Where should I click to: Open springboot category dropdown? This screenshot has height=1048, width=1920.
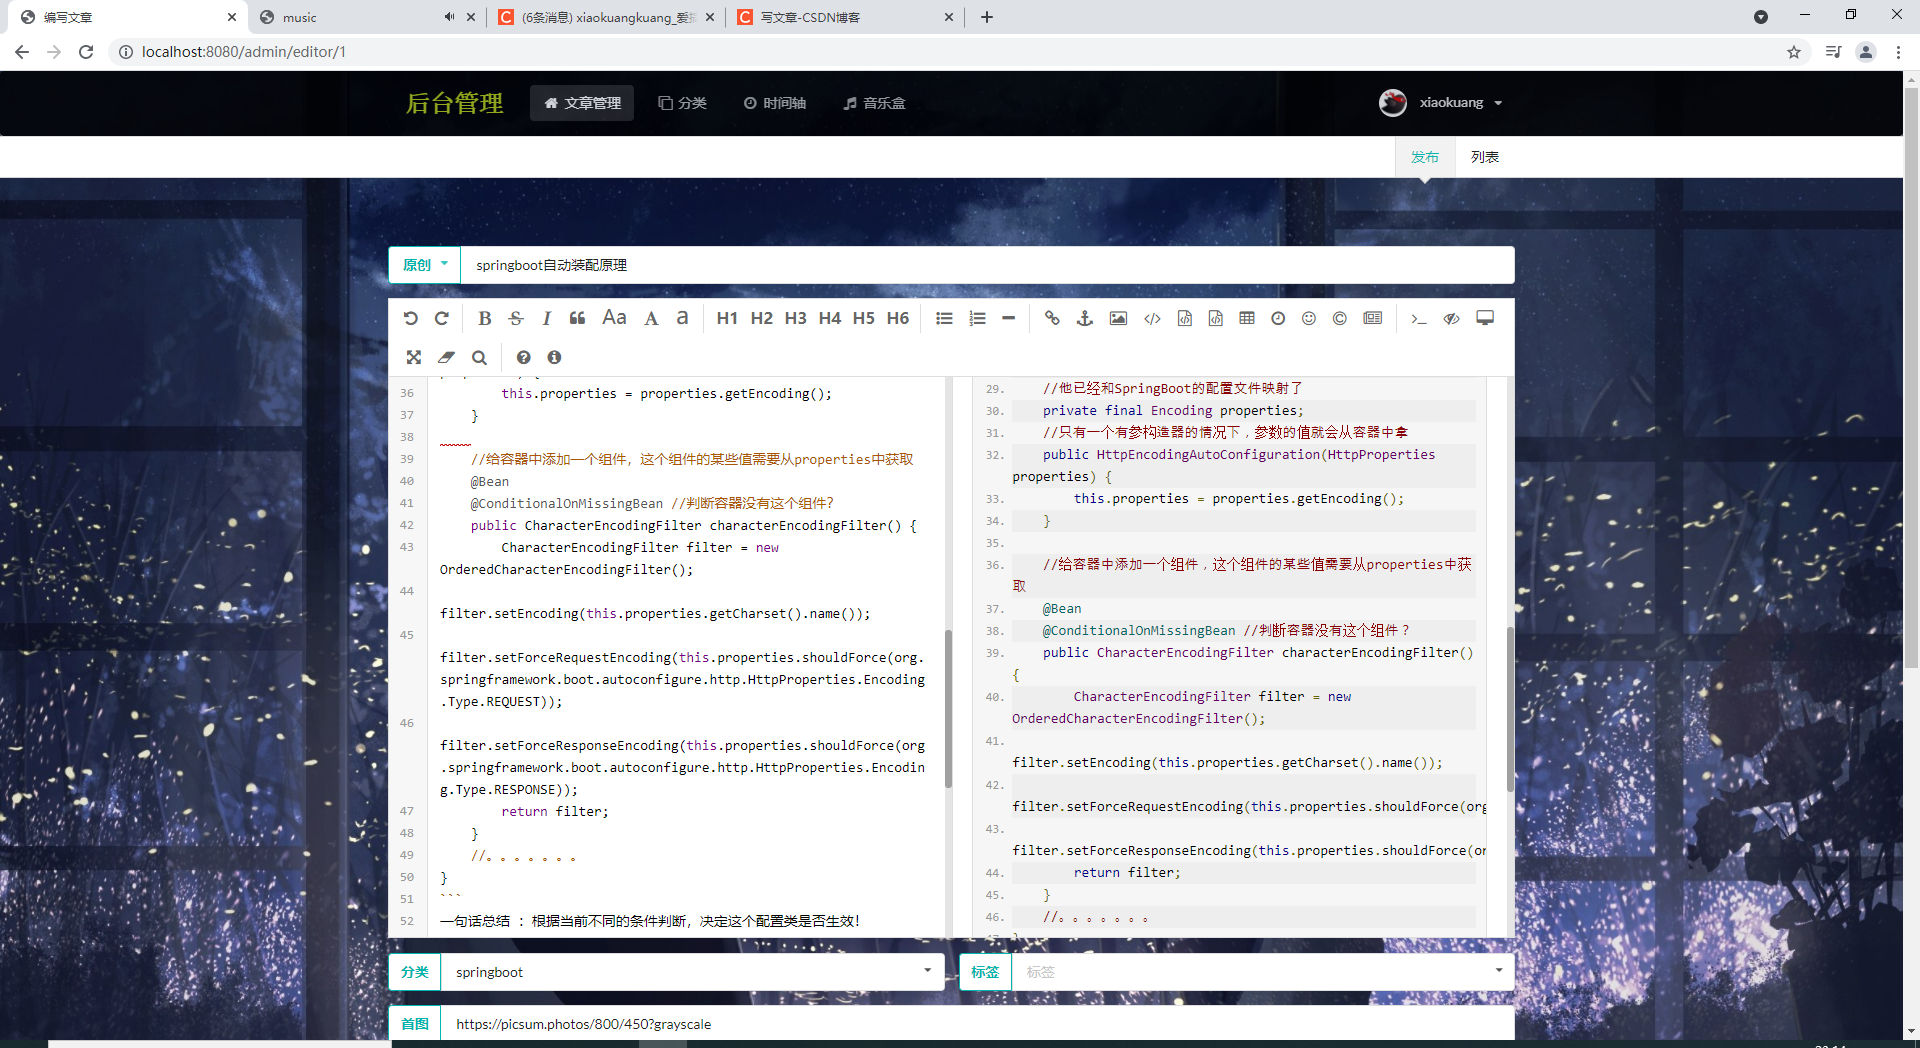692,972
